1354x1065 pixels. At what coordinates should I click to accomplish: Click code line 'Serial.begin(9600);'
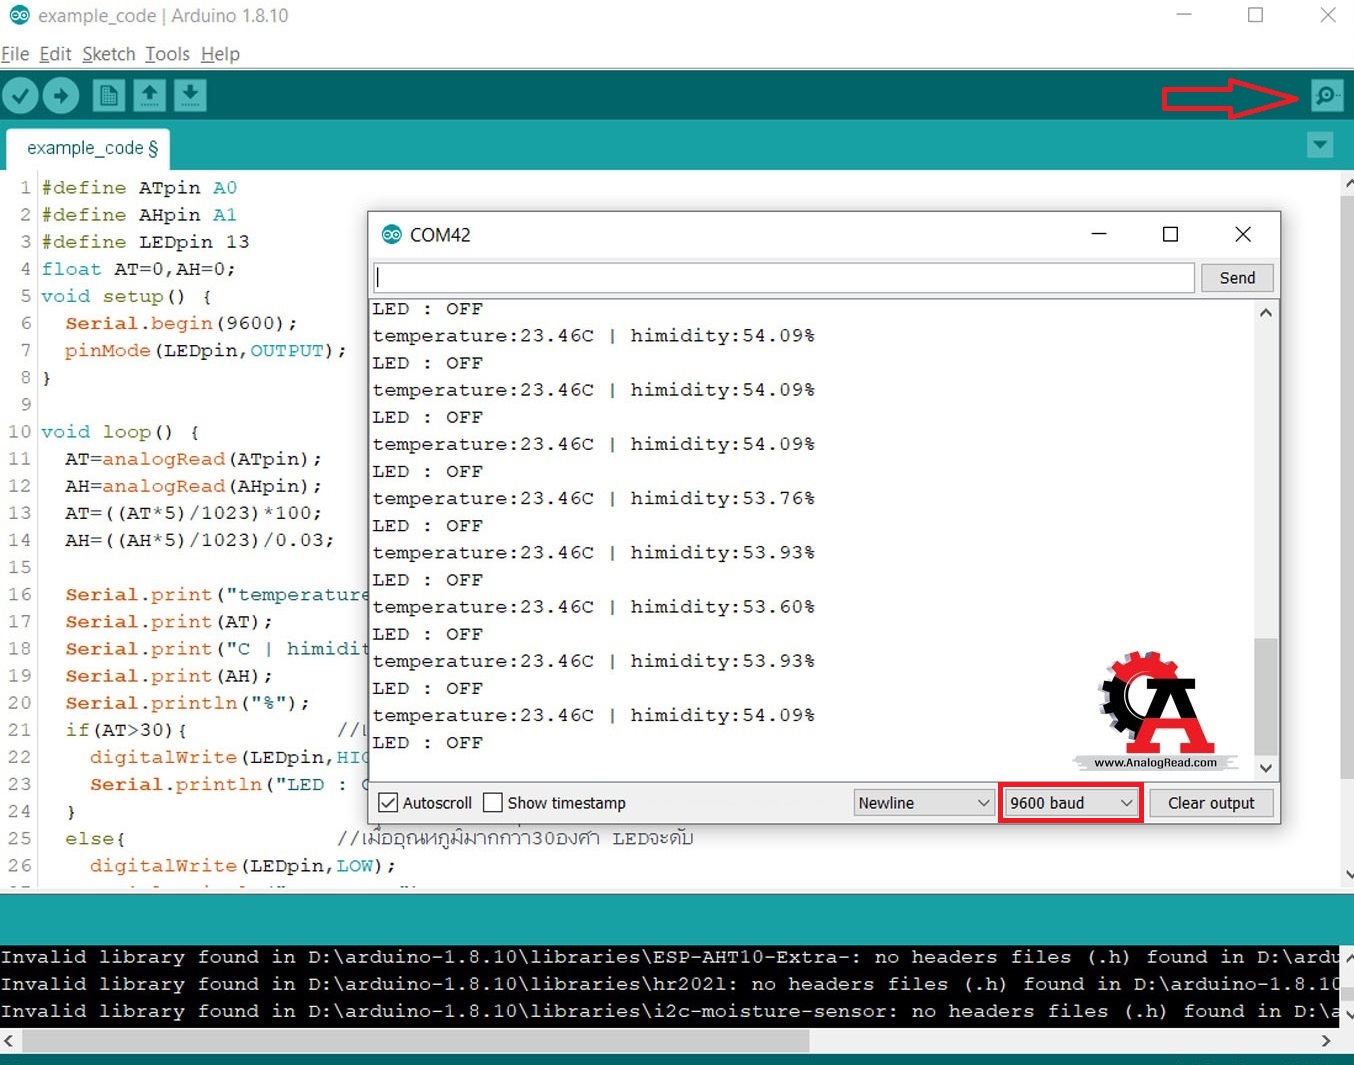181,324
